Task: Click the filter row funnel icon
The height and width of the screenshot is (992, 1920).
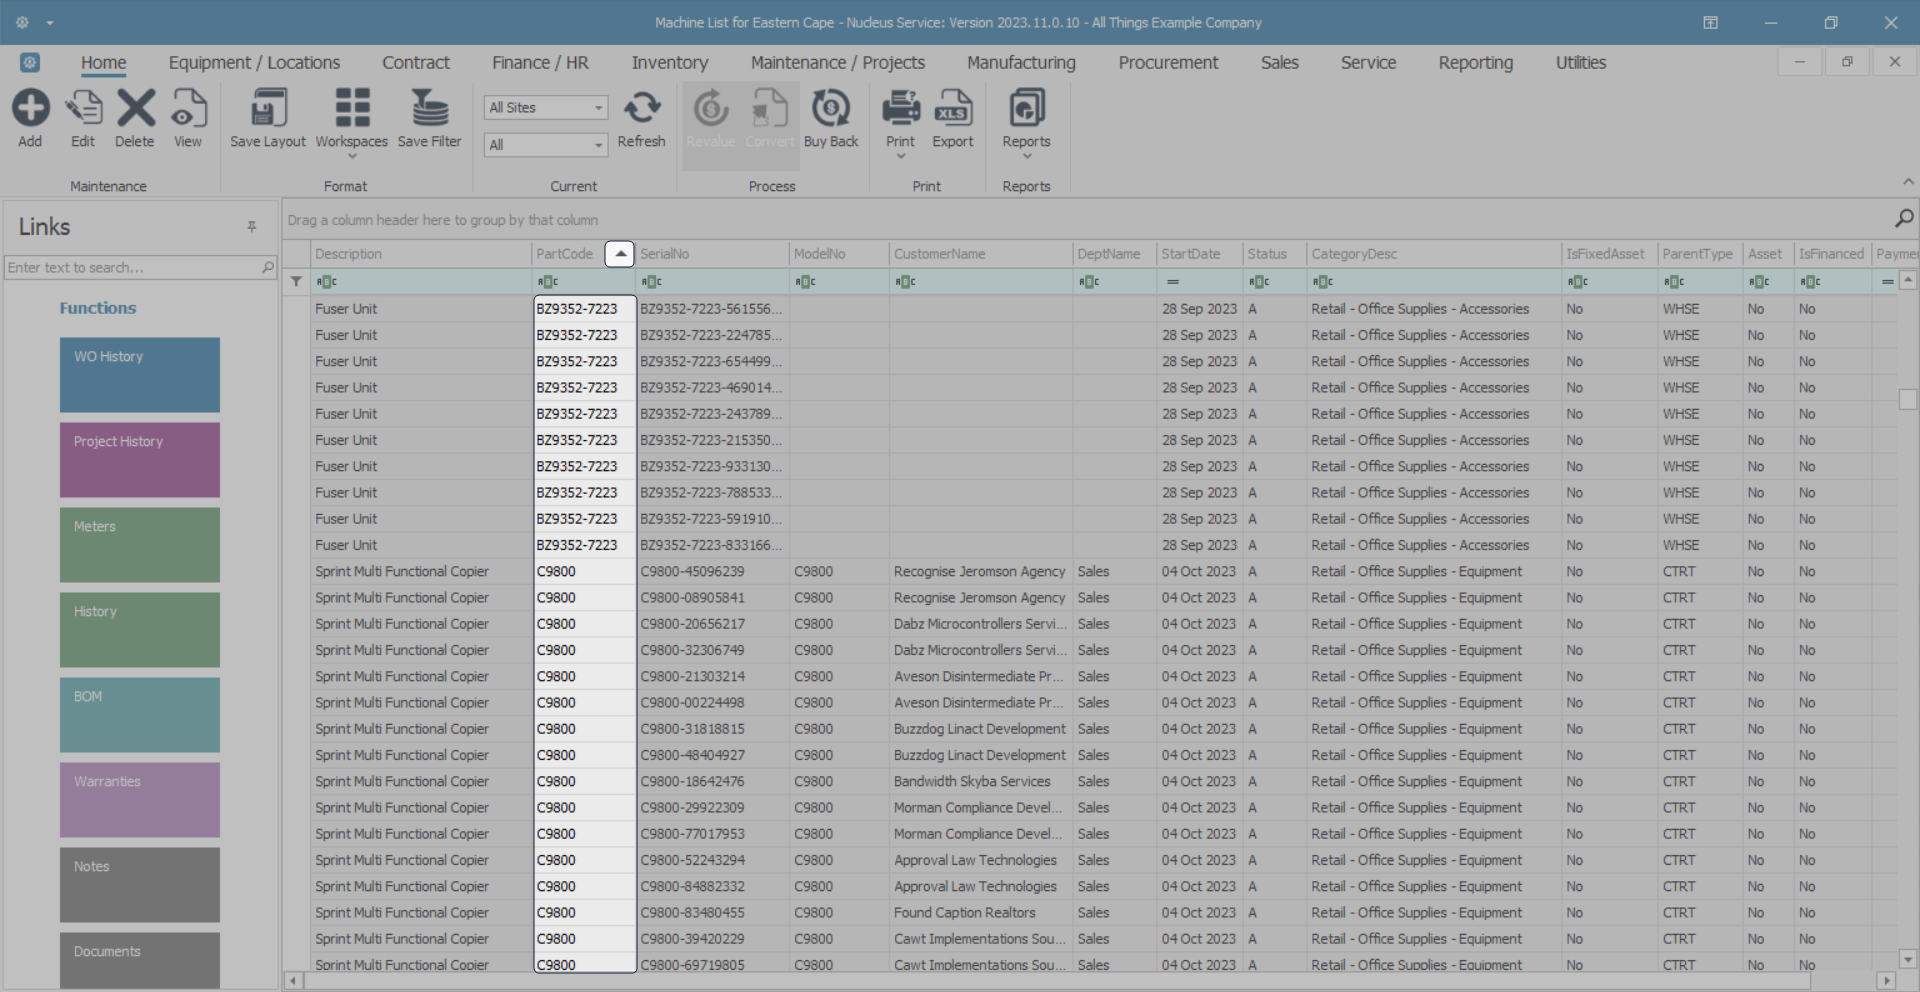Action: (296, 282)
